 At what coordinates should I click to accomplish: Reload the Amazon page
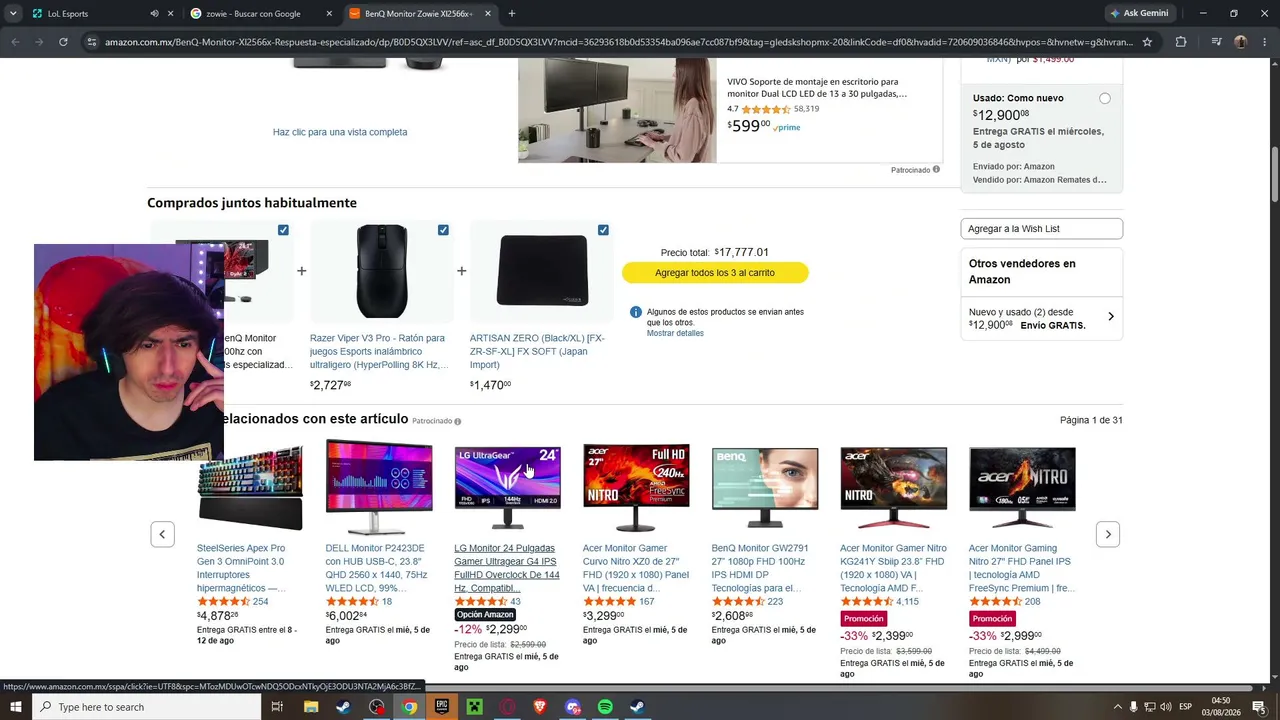tap(63, 42)
